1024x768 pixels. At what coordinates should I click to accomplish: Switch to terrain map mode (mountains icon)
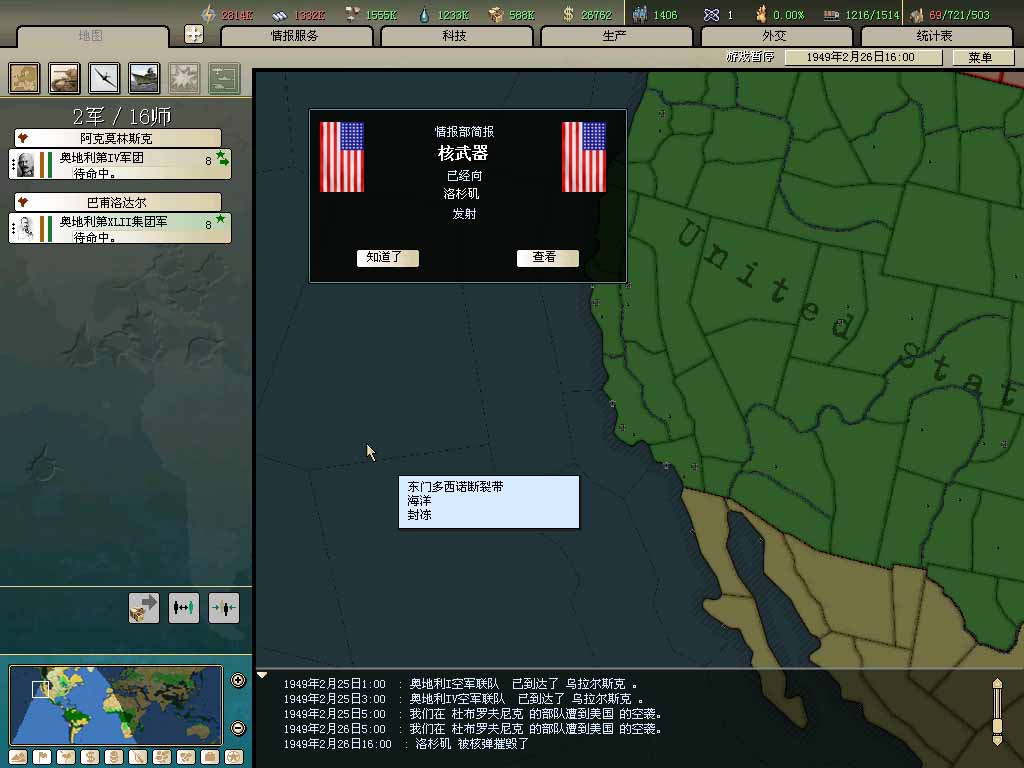pyautogui.click(x=18, y=757)
